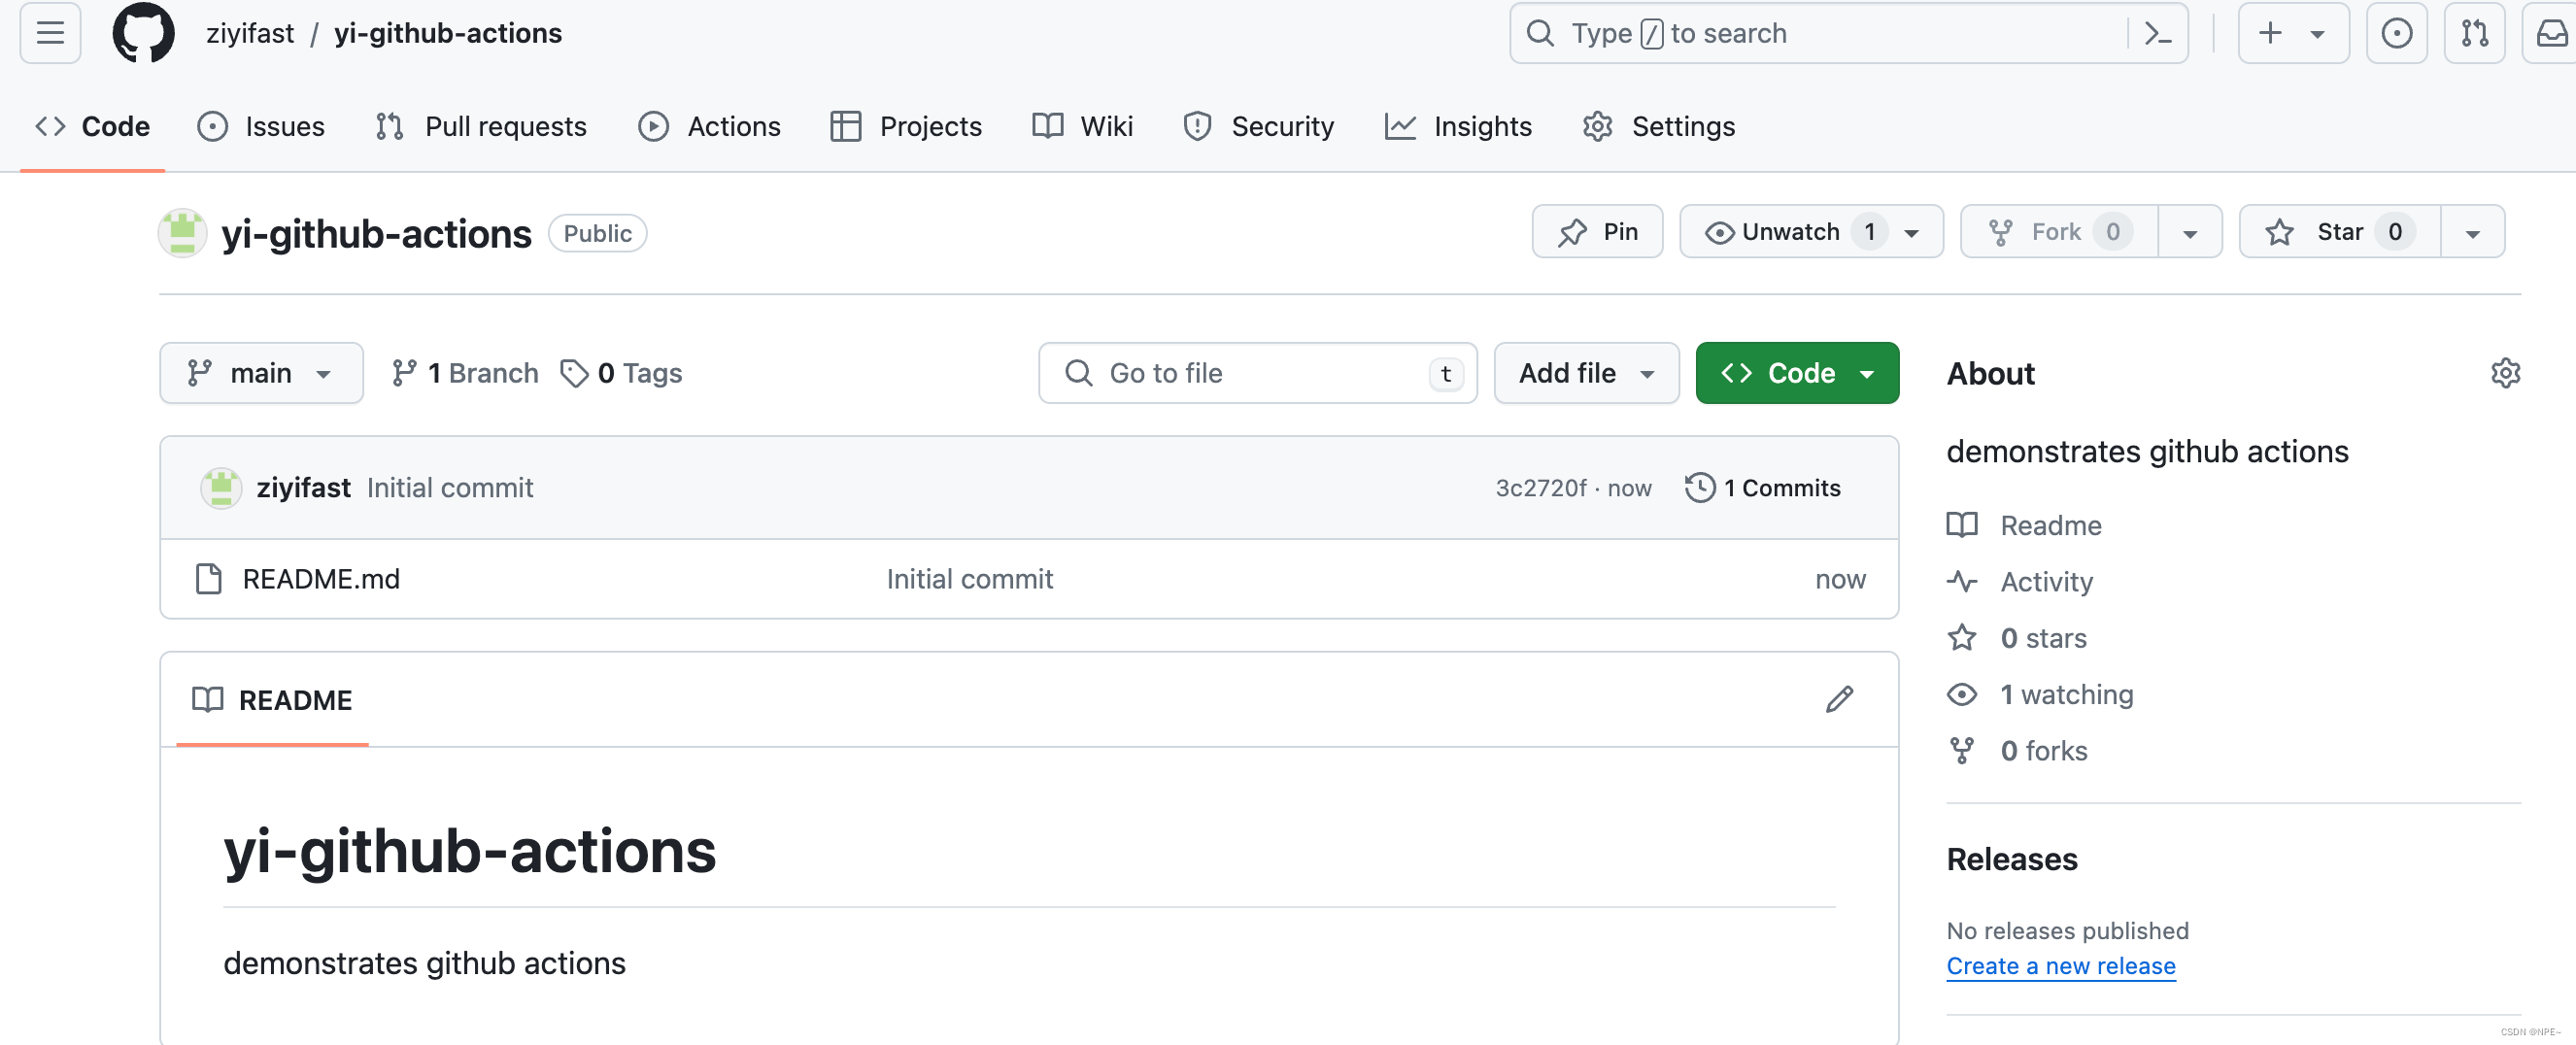
Task: View the 1 Branch link
Action: 464,373
